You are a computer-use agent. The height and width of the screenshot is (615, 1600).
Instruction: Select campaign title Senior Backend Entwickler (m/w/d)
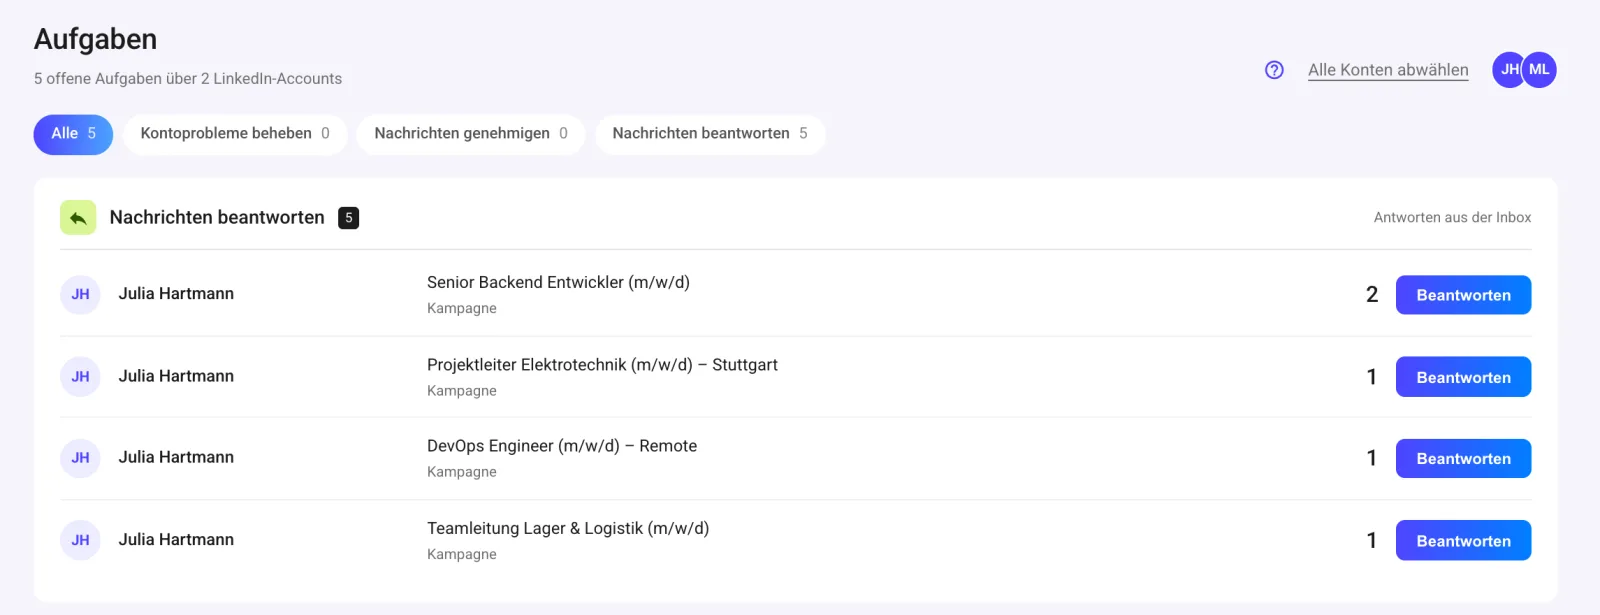pos(558,283)
